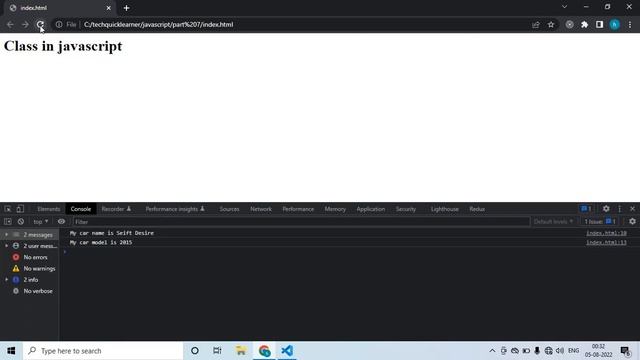The height and width of the screenshot is (360, 640).
Task: Go back to previous page
Action: coord(10,24)
